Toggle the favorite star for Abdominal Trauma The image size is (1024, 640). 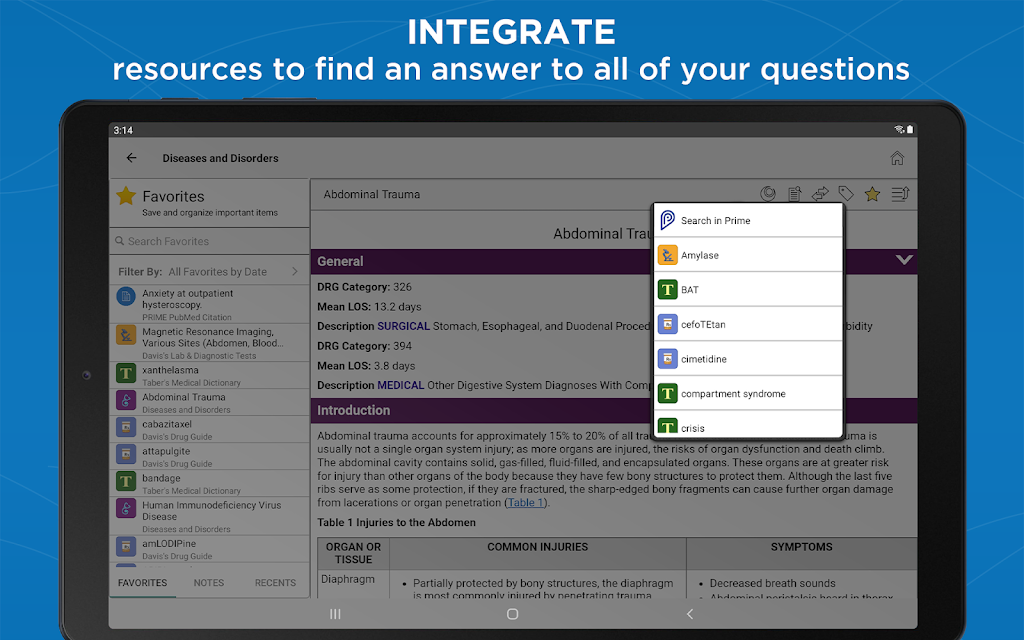coord(872,194)
